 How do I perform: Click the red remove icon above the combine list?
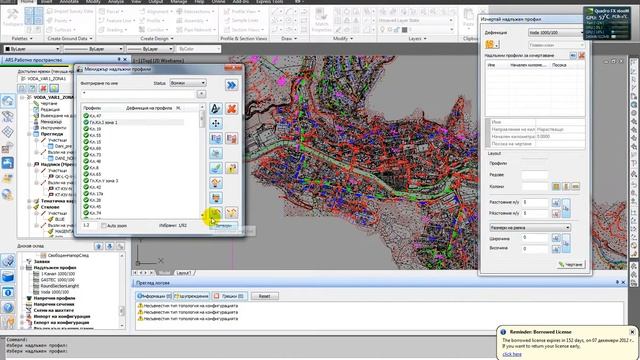pos(582,56)
